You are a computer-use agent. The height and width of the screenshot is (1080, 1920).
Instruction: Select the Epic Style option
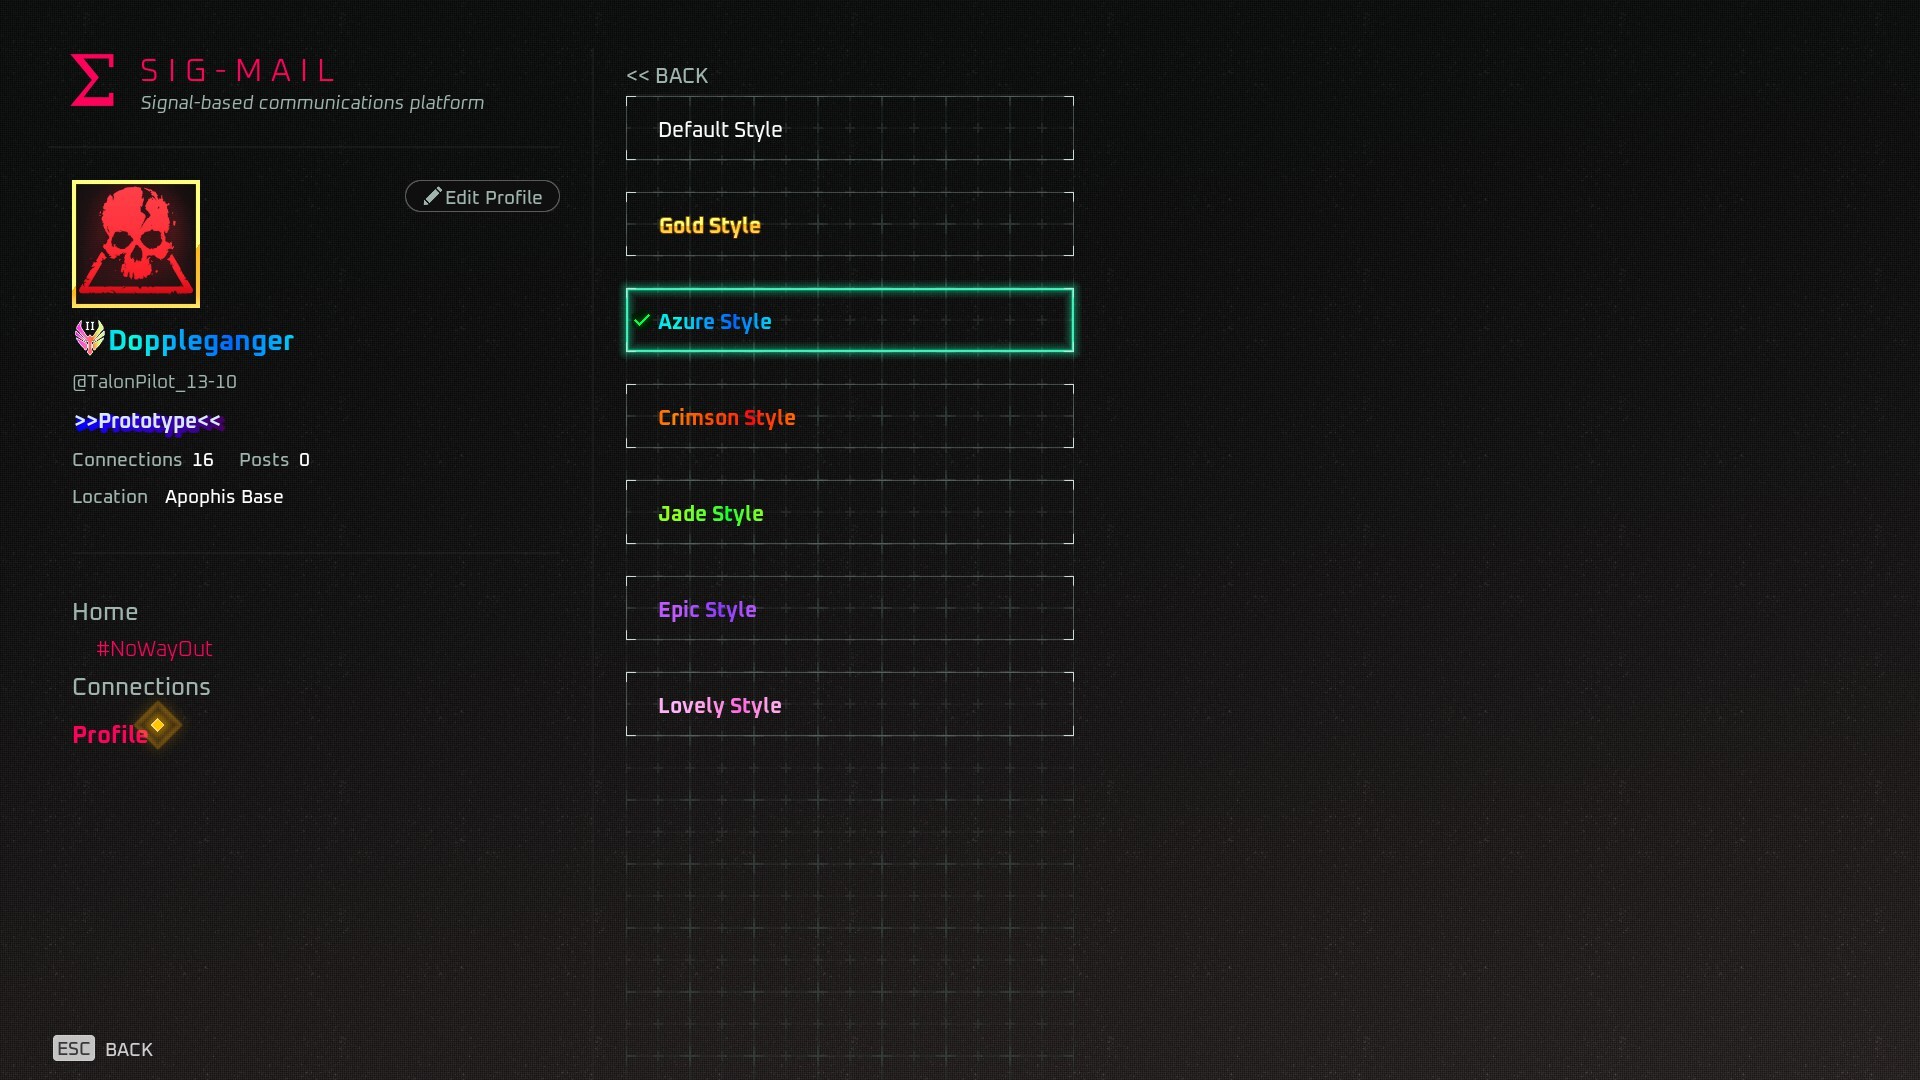[848, 608]
